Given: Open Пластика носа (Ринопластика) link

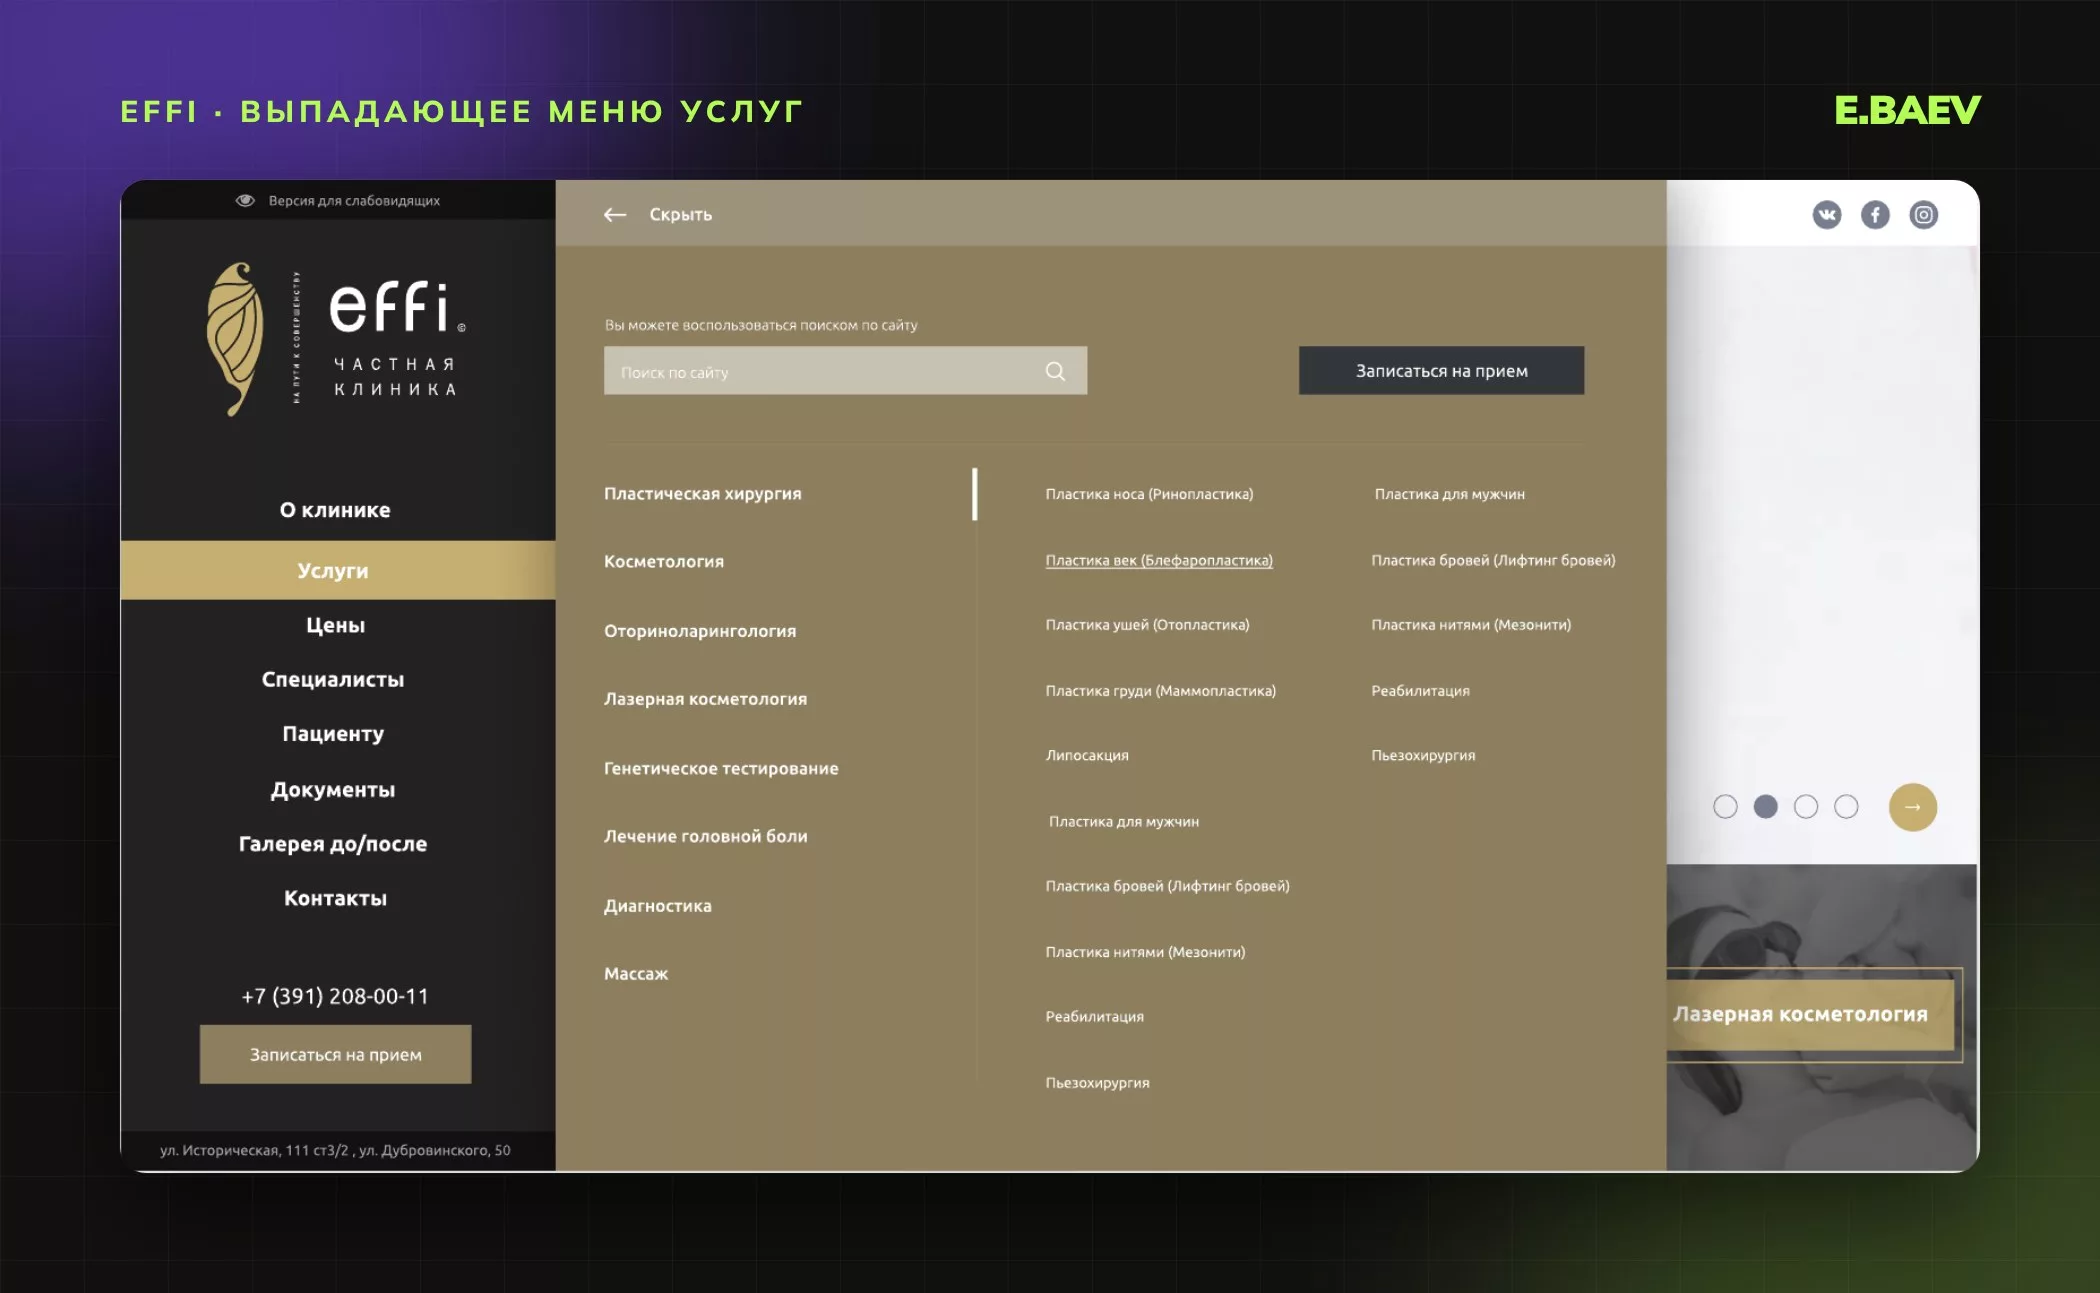Looking at the screenshot, I should pyautogui.click(x=1149, y=494).
